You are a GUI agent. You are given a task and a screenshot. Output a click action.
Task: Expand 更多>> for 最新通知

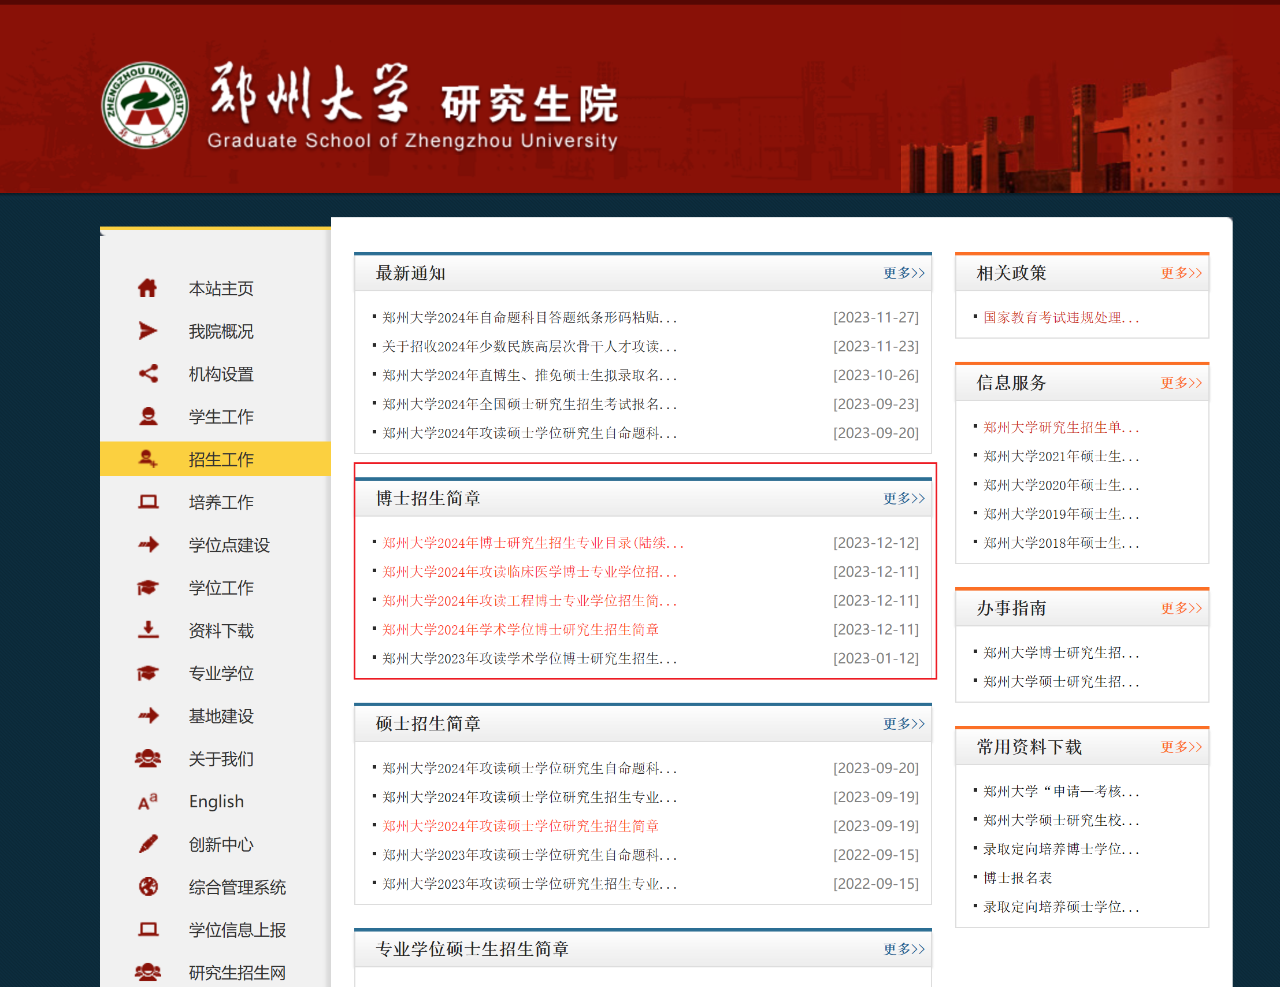[x=904, y=273]
